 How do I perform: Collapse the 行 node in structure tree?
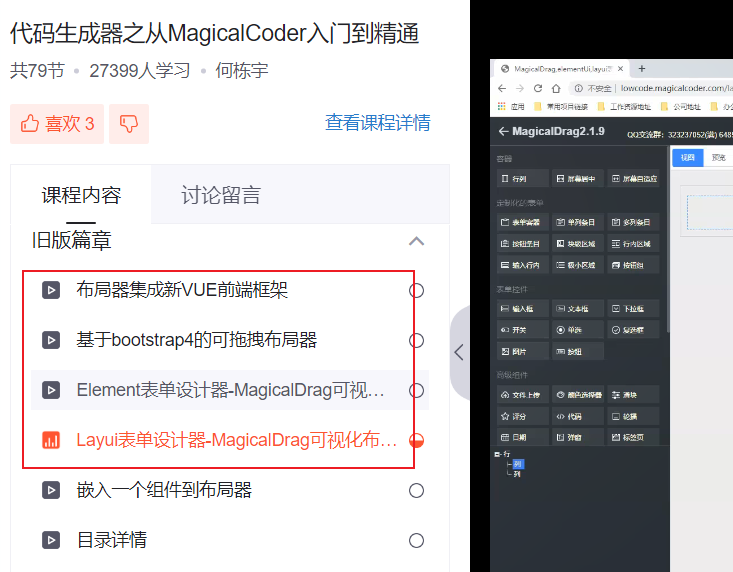pos(496,454)
